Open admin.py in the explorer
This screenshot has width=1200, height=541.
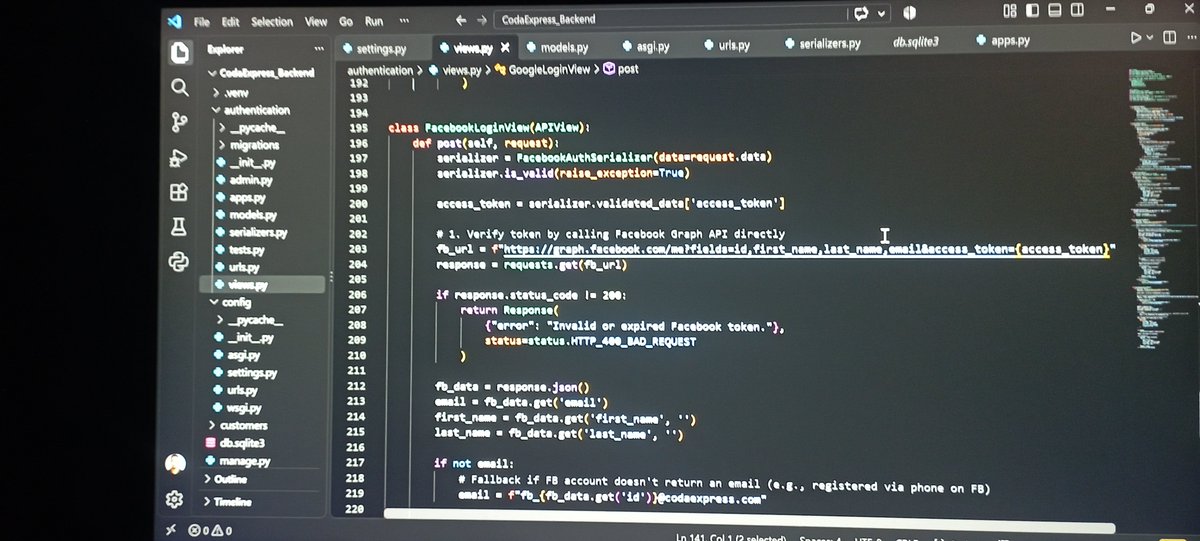click(250, 180)
